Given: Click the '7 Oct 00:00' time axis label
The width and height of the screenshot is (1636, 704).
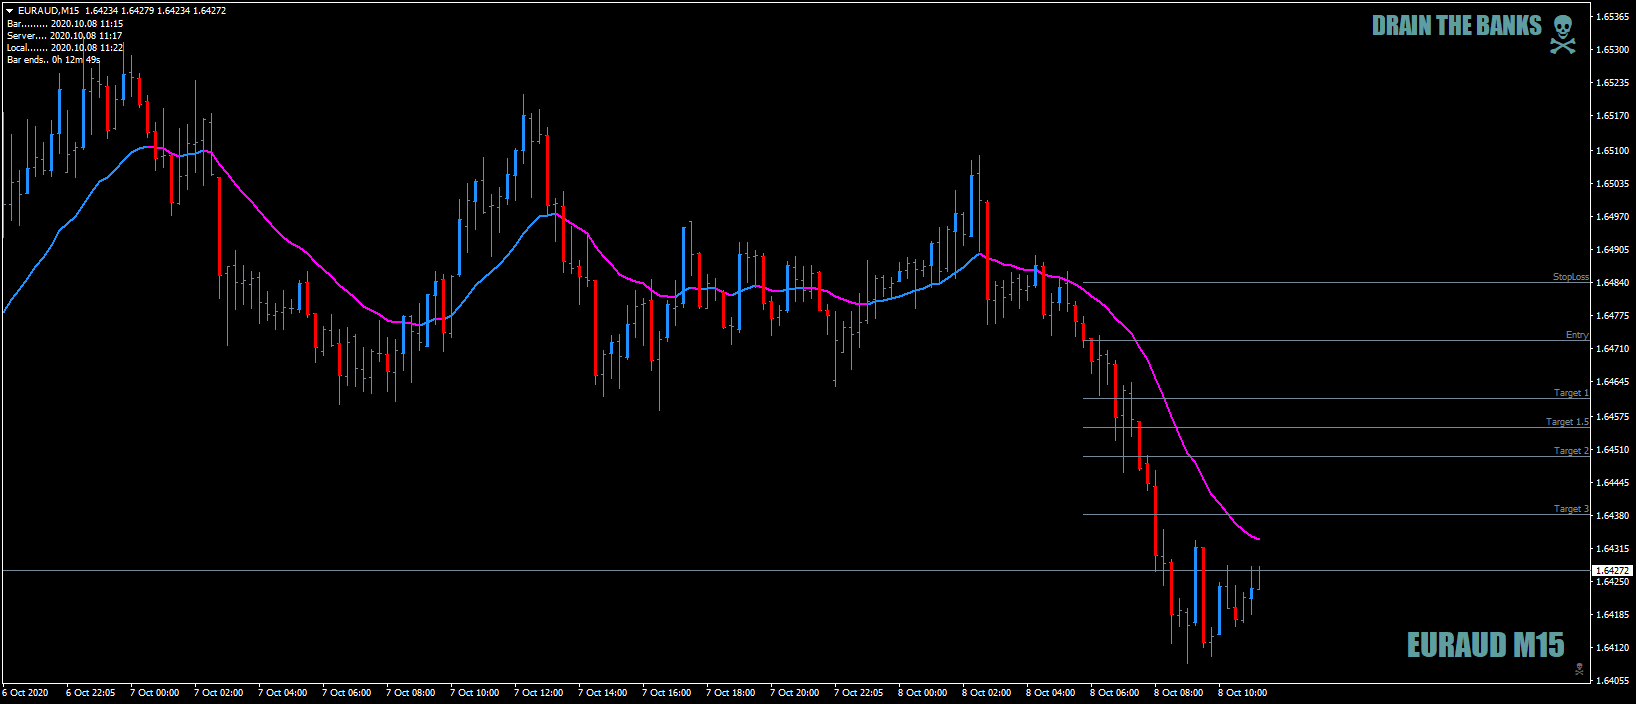Looking at the screenshot, I should pyautogui.click(x=154, y=693).
